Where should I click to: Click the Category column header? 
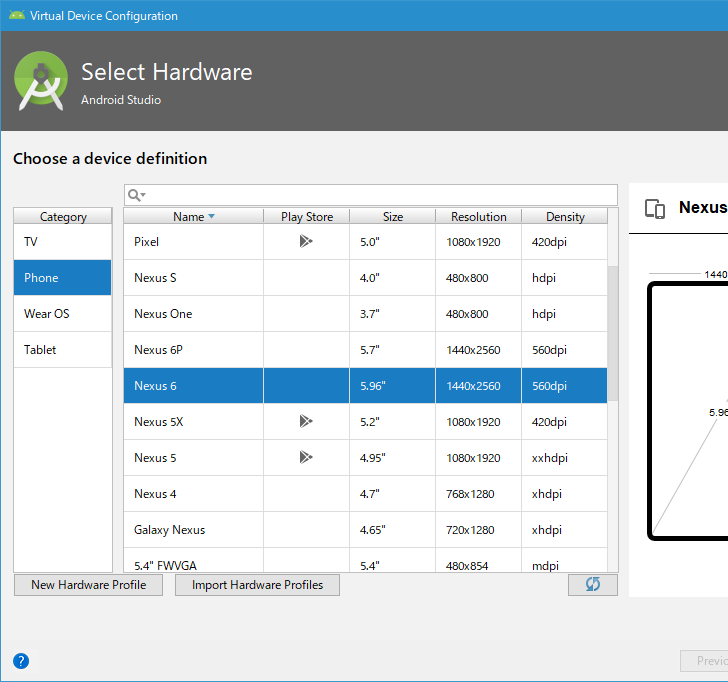pos(63,217)
